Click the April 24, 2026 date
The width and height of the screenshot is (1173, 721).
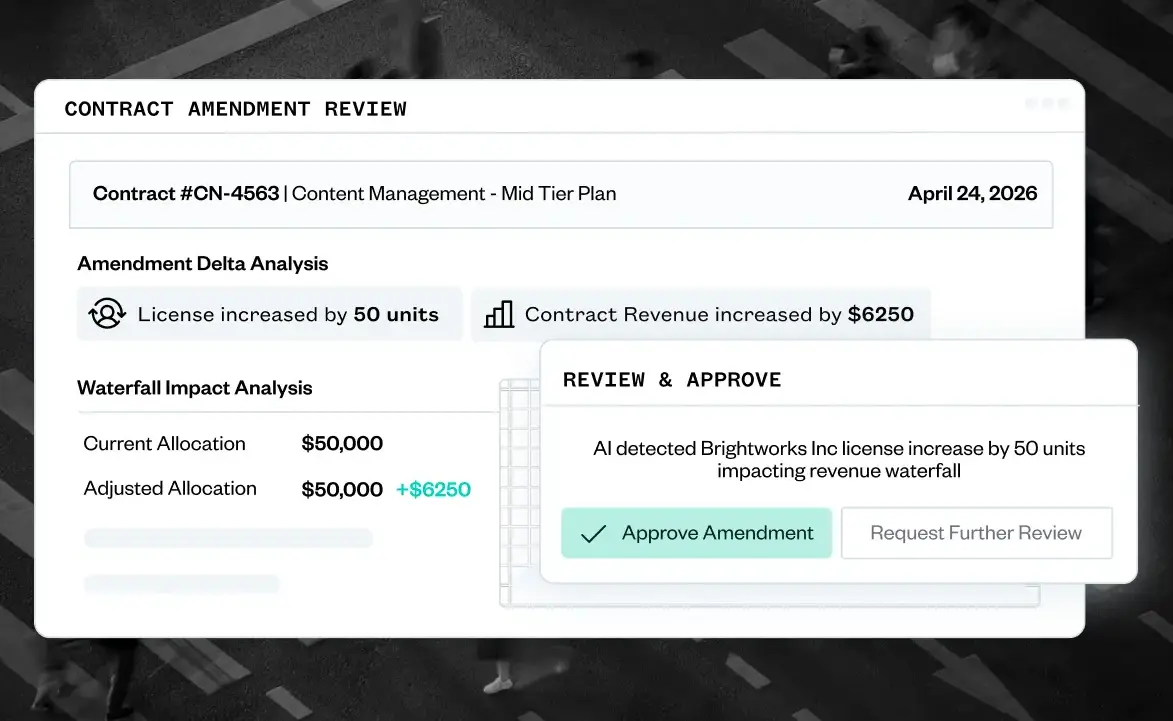click(972, 193)
